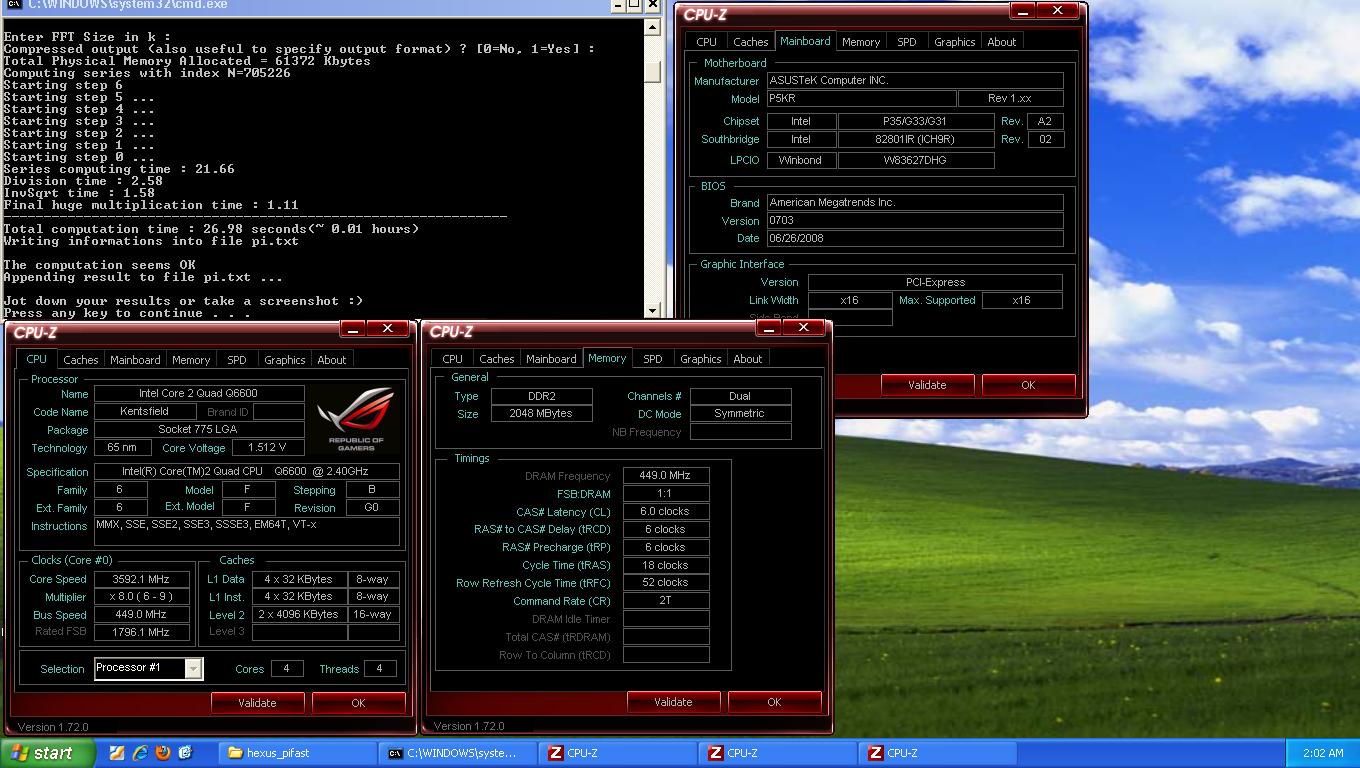The height and width of the screenshot is (768, 1360).
Task: Open CPU tab in Mainboard window
Action: tap(707, 42)
